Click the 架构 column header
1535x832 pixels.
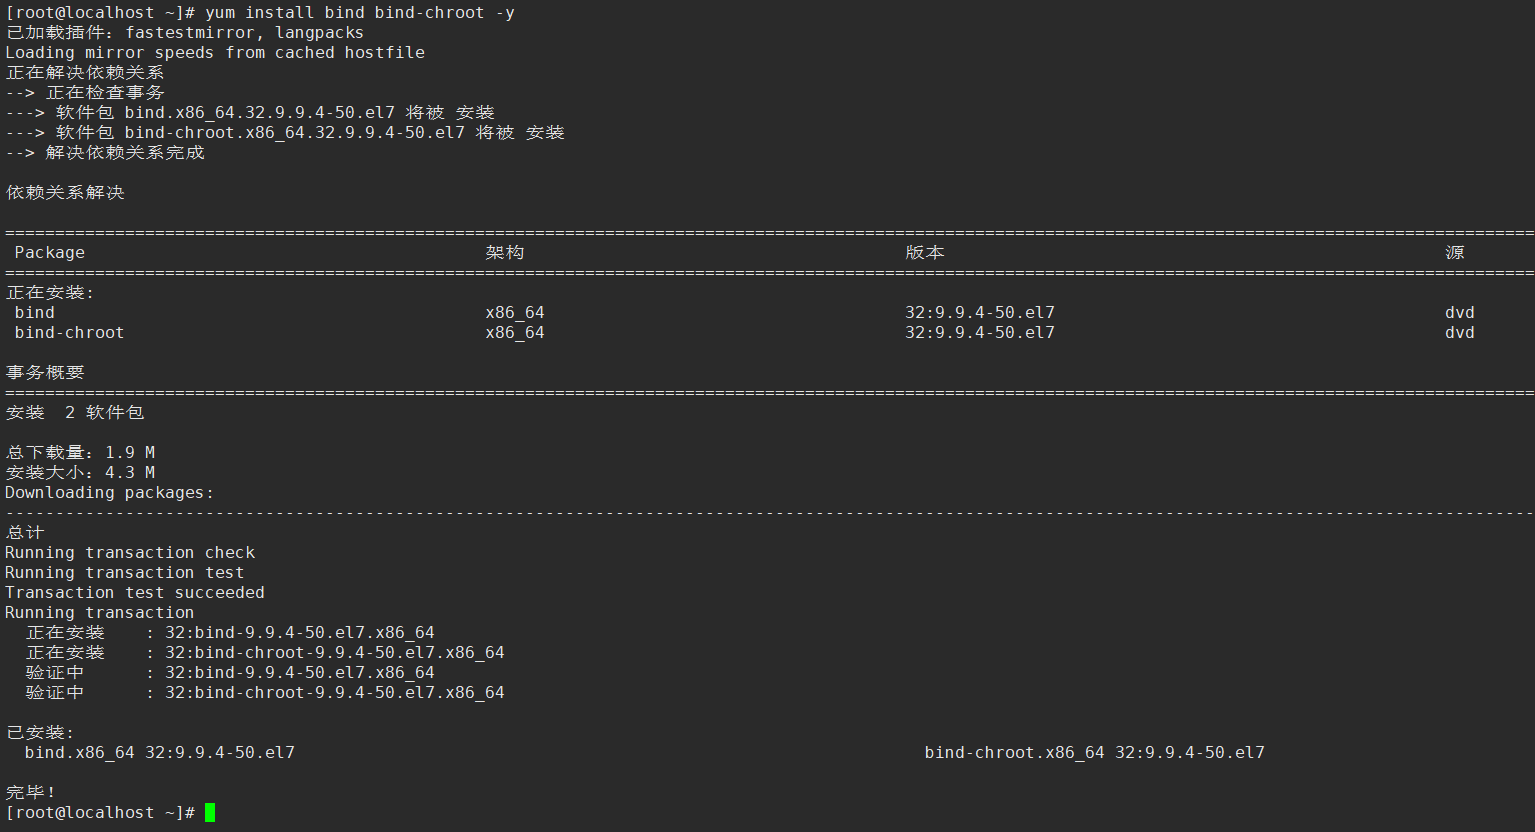pos(504,253)
